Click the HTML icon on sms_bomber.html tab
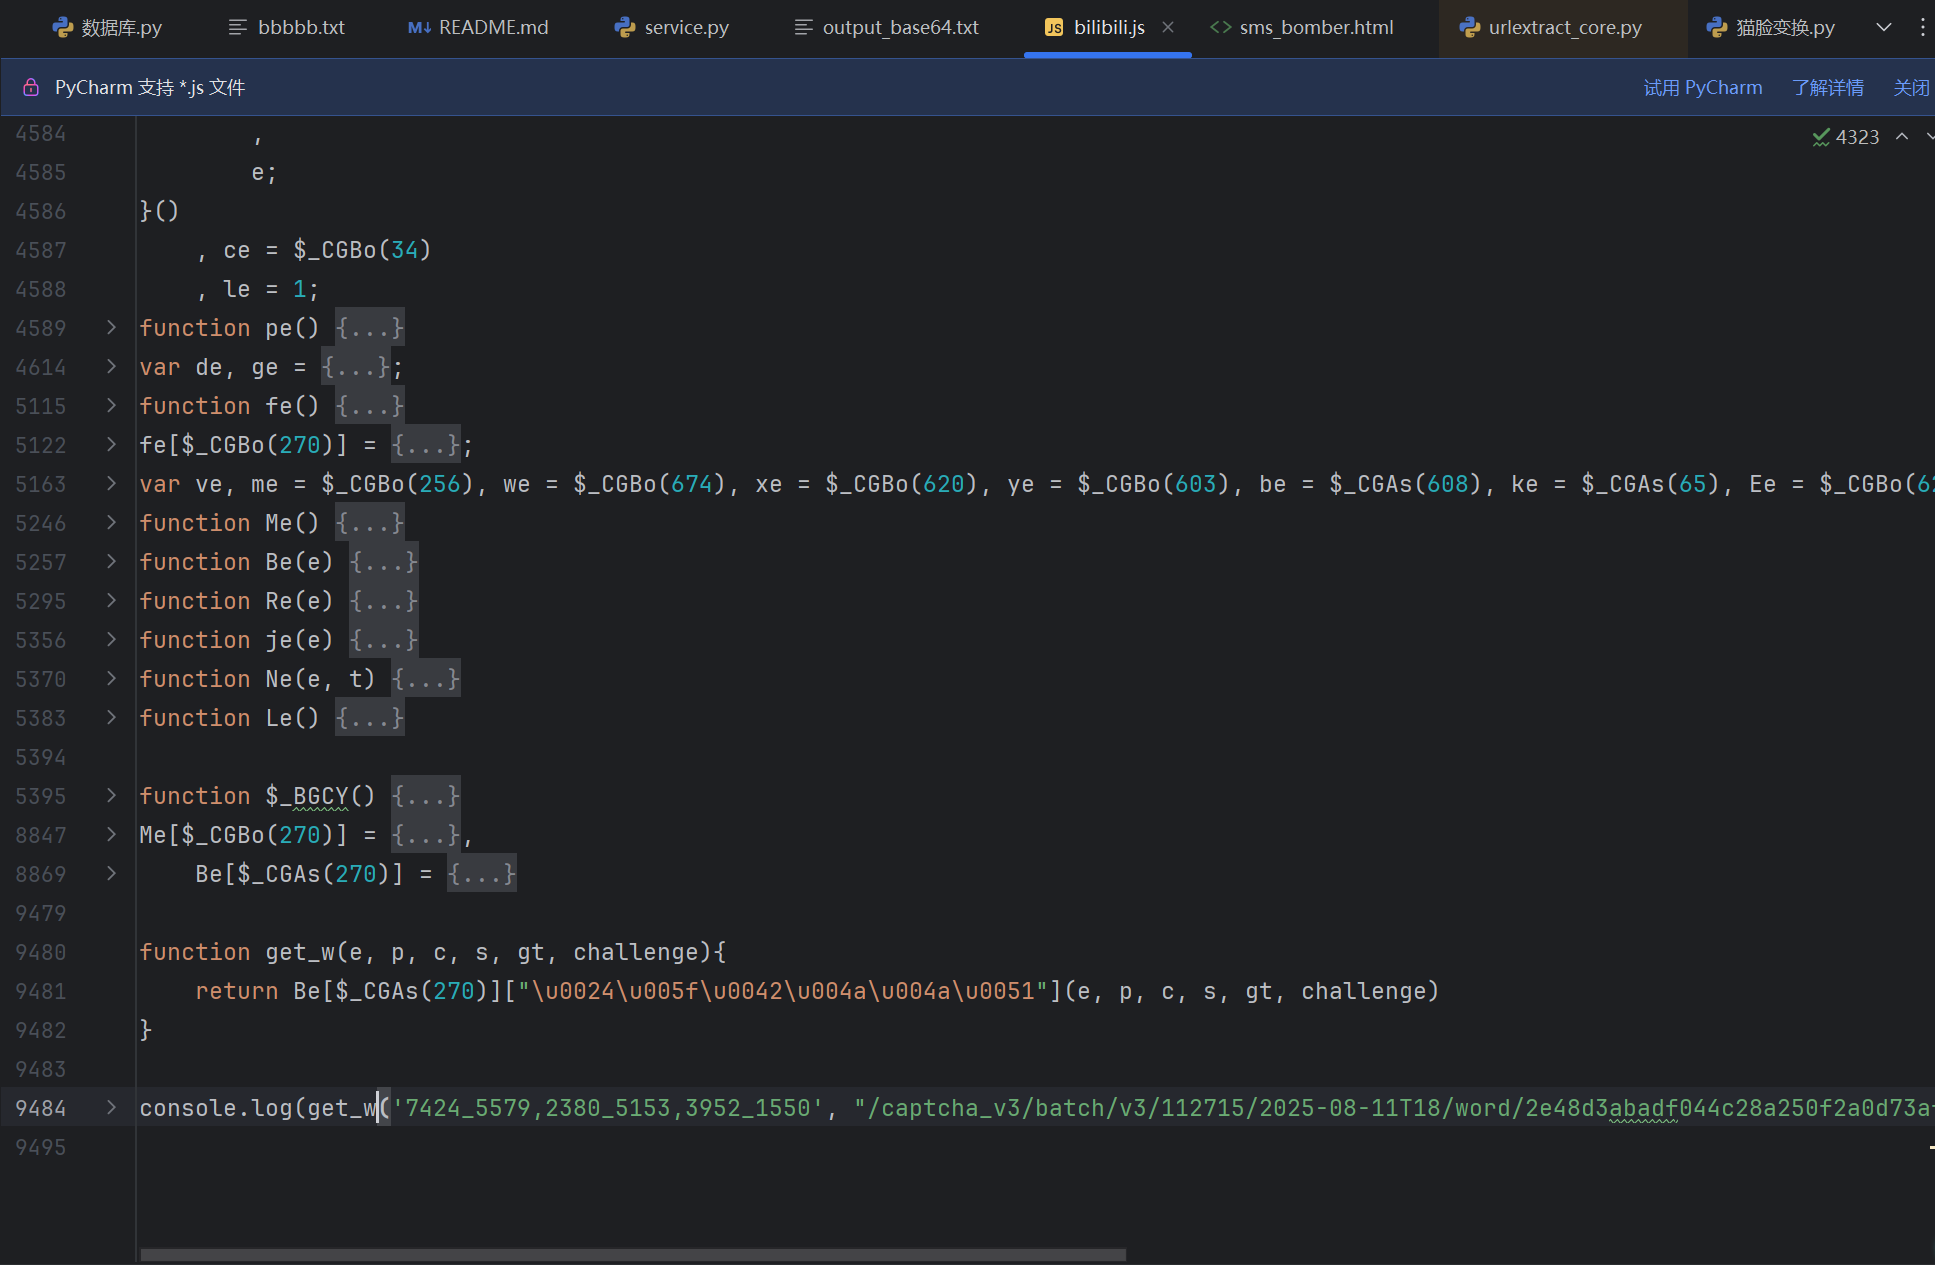The image size is (1935, 1265). click(1220, 27)
